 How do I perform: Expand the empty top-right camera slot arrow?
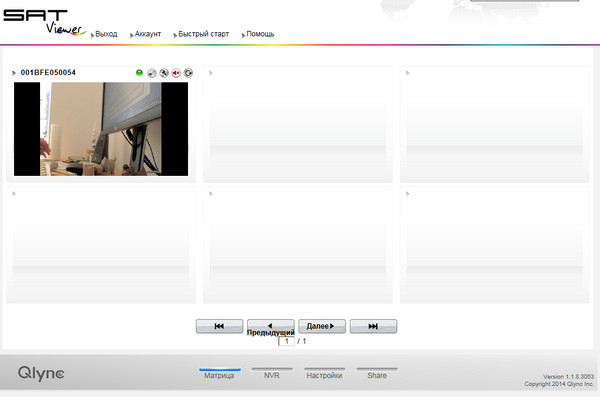pyautogui.click(x=408, y=73)
